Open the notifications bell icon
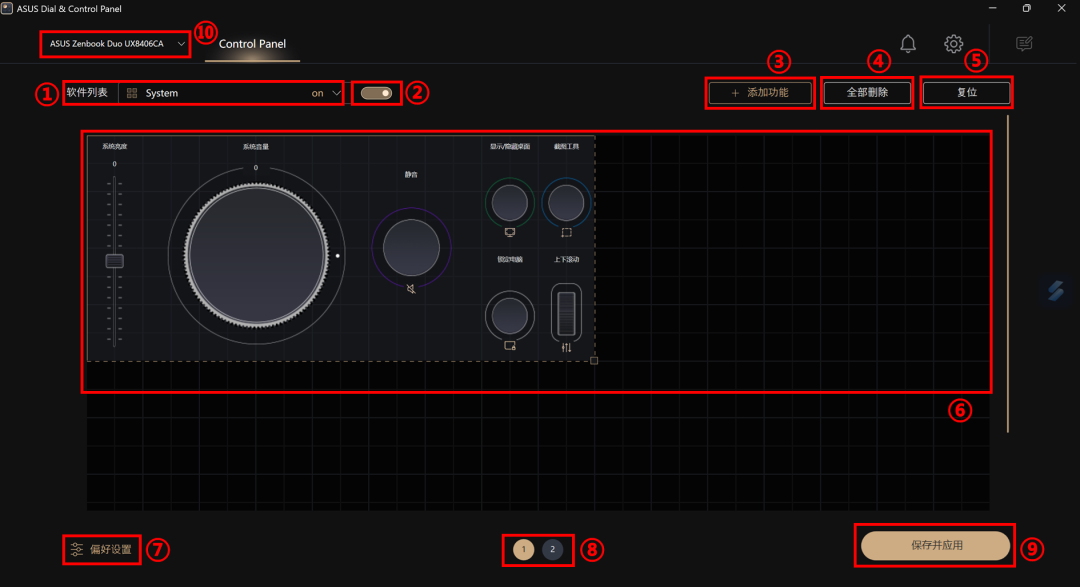 point(908,44)
